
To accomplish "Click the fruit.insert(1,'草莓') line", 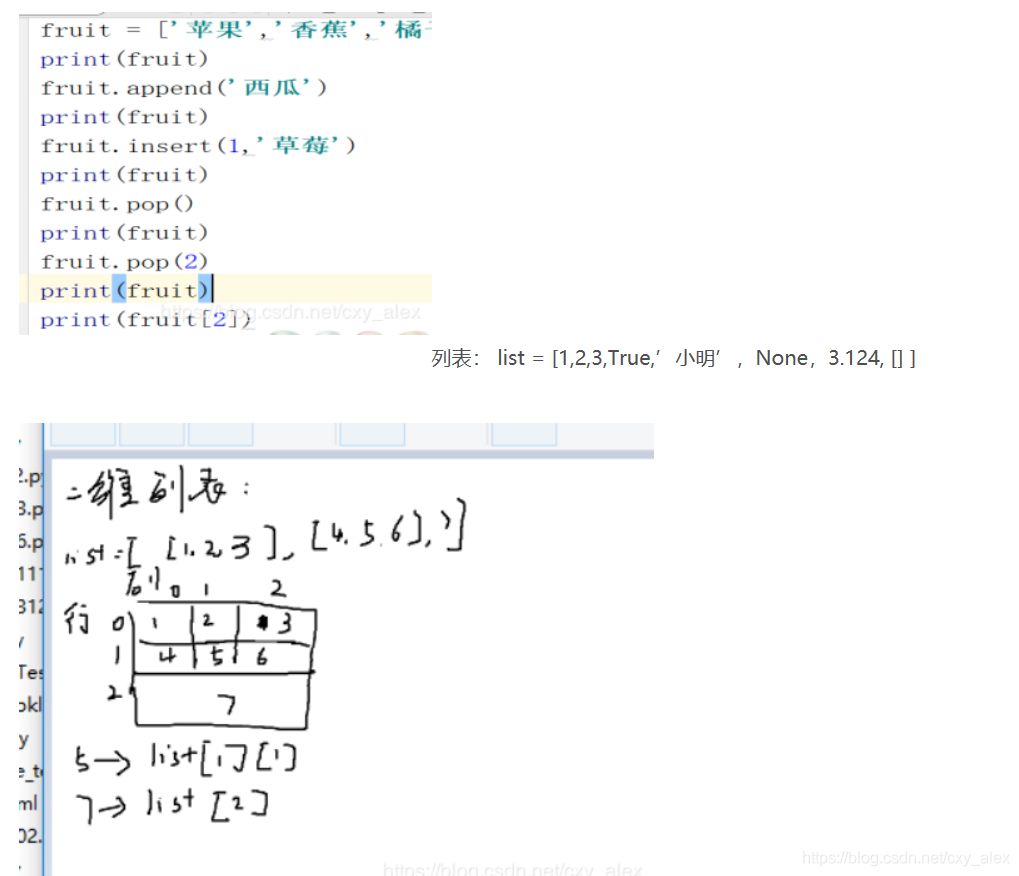I will tap(198, 146).
